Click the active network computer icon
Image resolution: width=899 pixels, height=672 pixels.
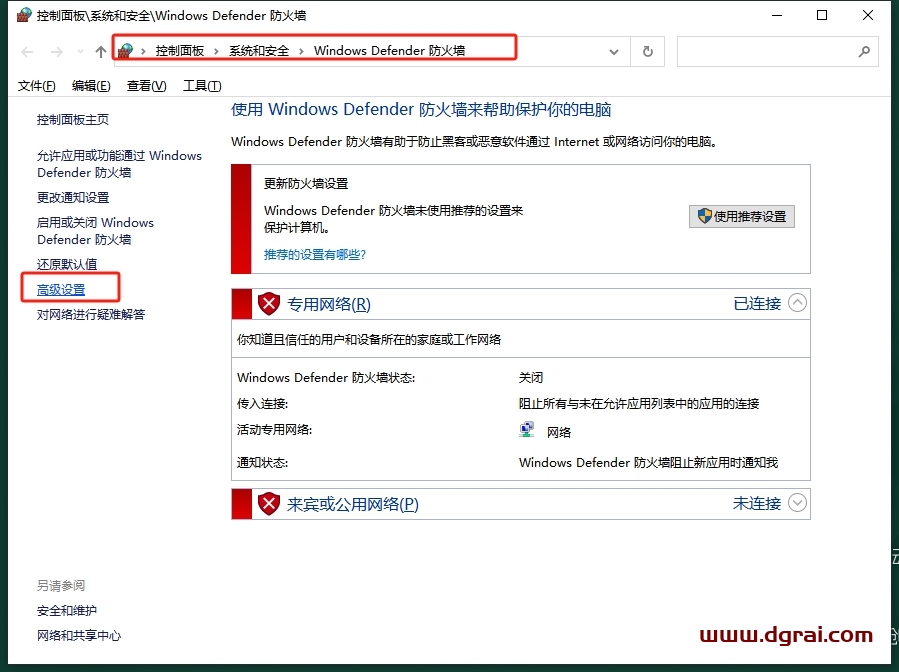(x=527, y=429)
